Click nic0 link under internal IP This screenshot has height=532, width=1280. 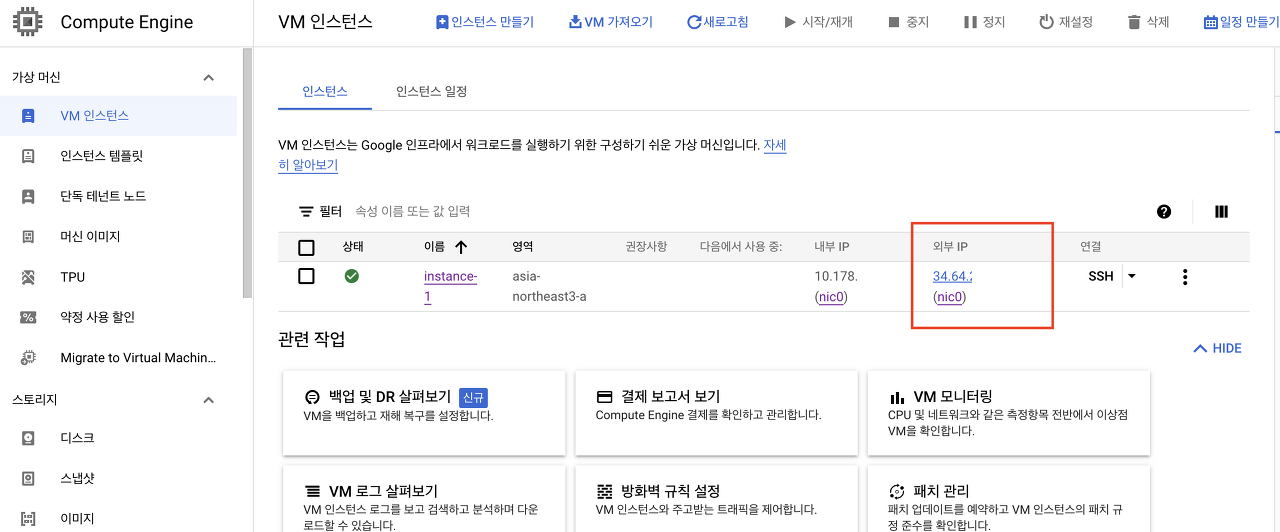point(832,297)
